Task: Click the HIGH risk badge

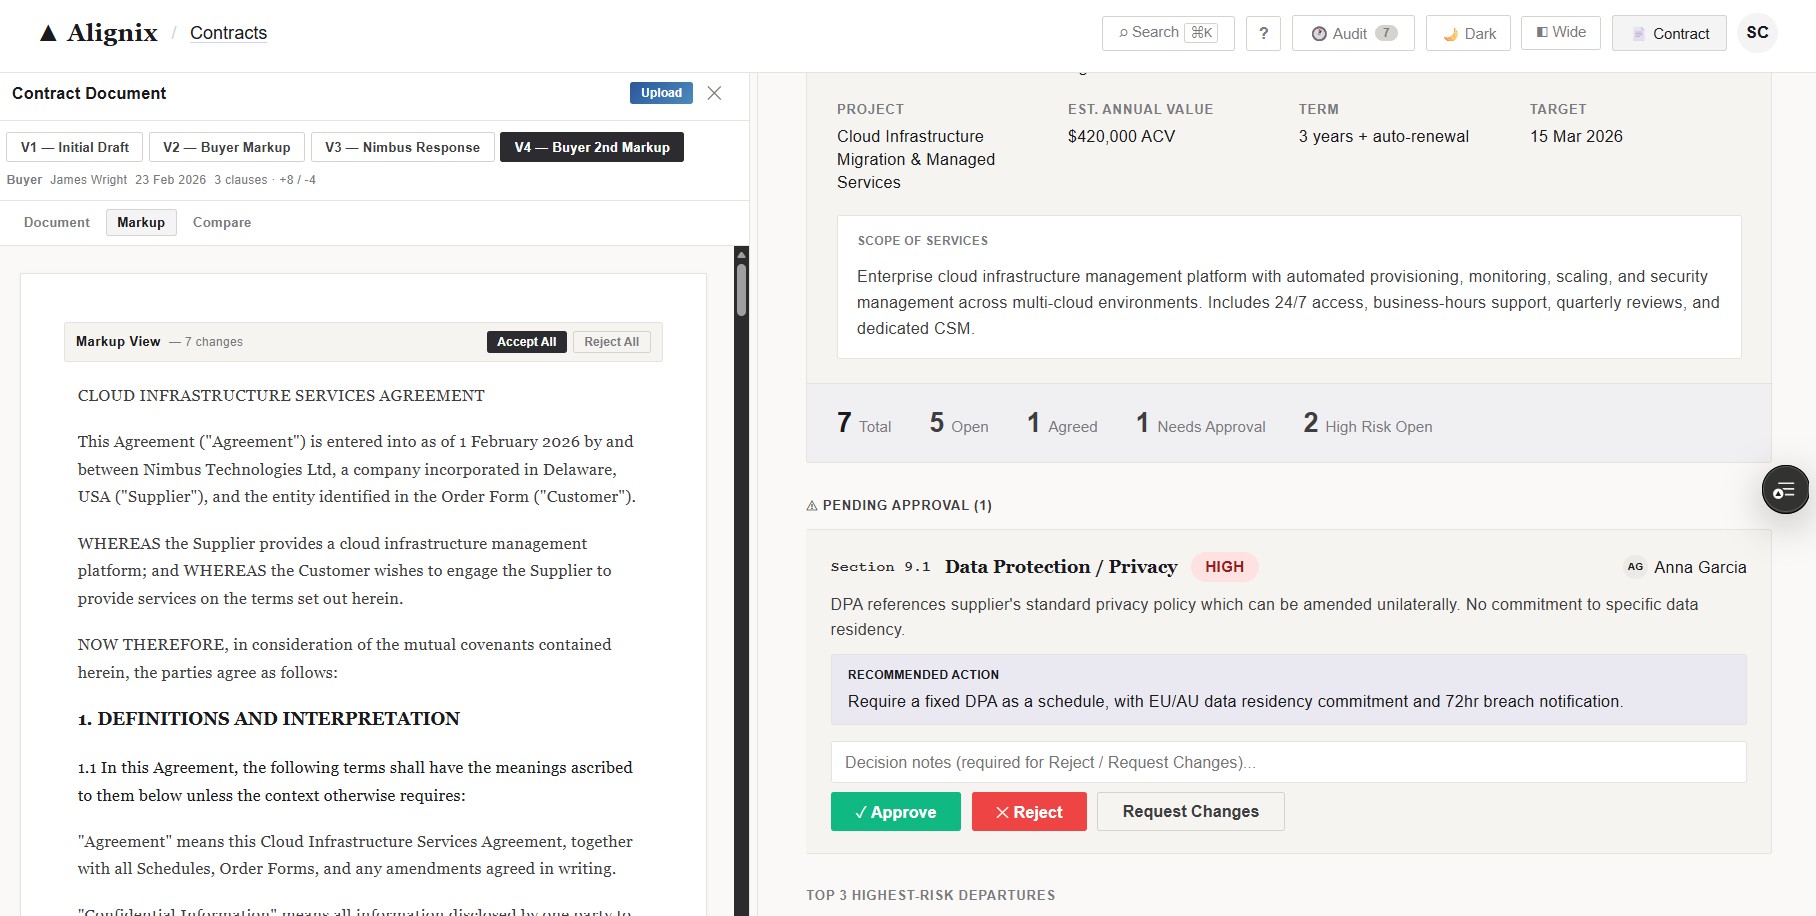Action: [1224, 567]
